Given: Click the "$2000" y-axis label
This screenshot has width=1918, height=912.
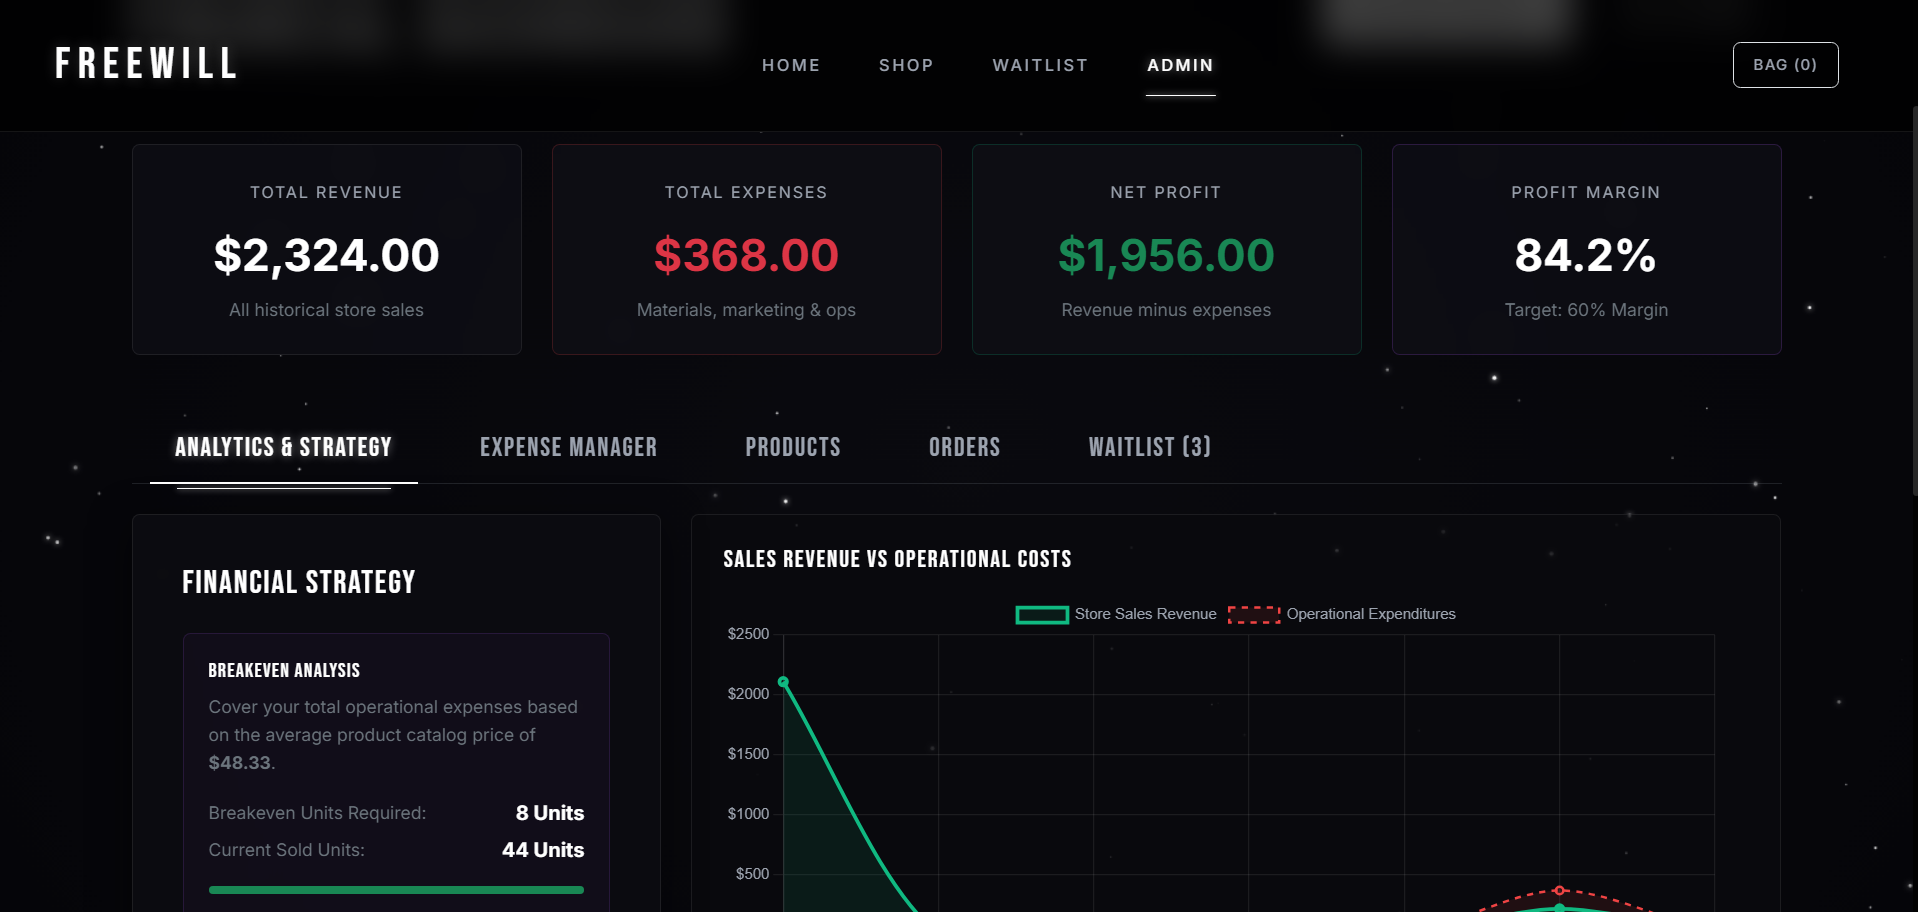Looking at the screenshot, I should tap(748, 694).
